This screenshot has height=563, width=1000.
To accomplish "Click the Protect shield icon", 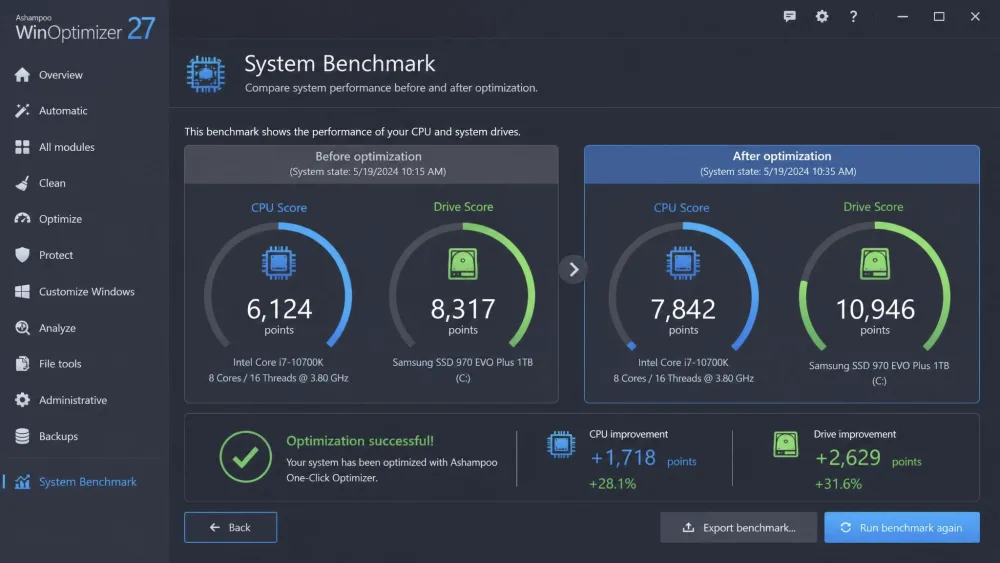I will (x=22, y=255).
